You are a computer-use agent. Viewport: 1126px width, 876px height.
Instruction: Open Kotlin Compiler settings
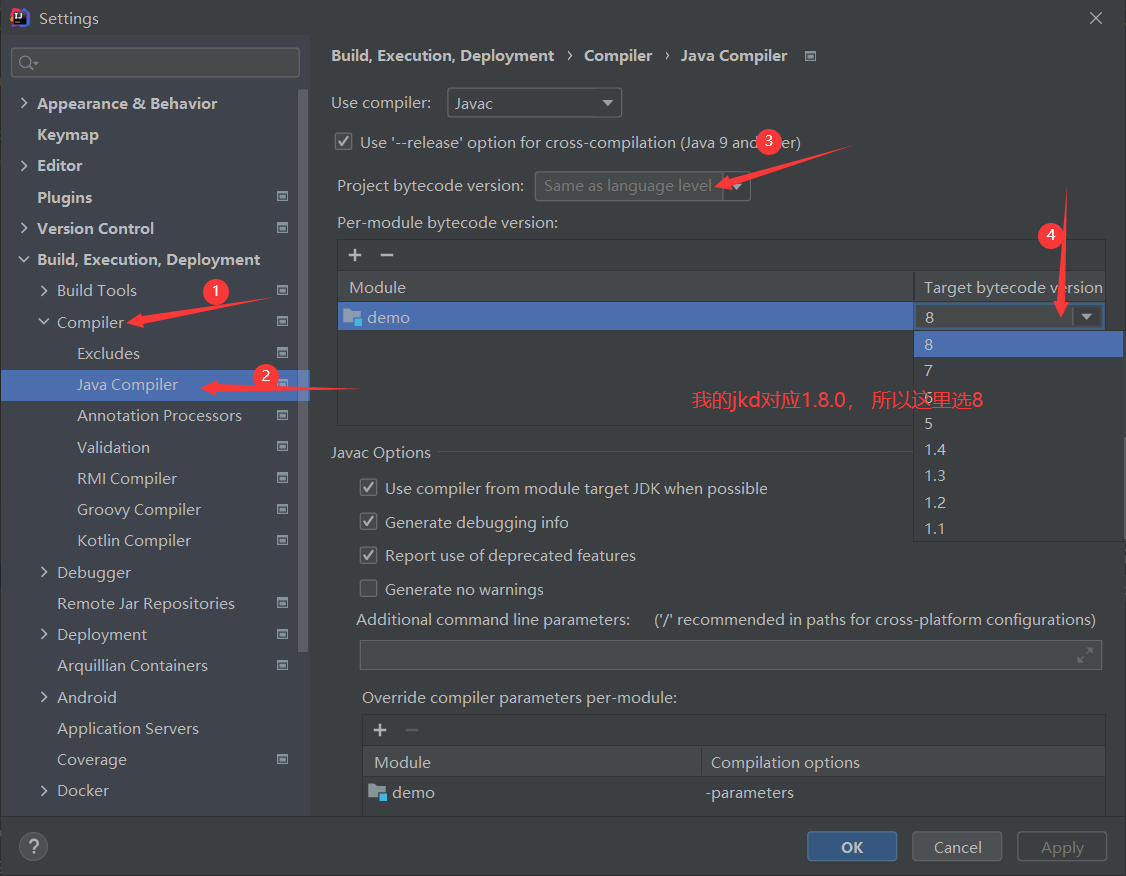[x=134, y=540]
